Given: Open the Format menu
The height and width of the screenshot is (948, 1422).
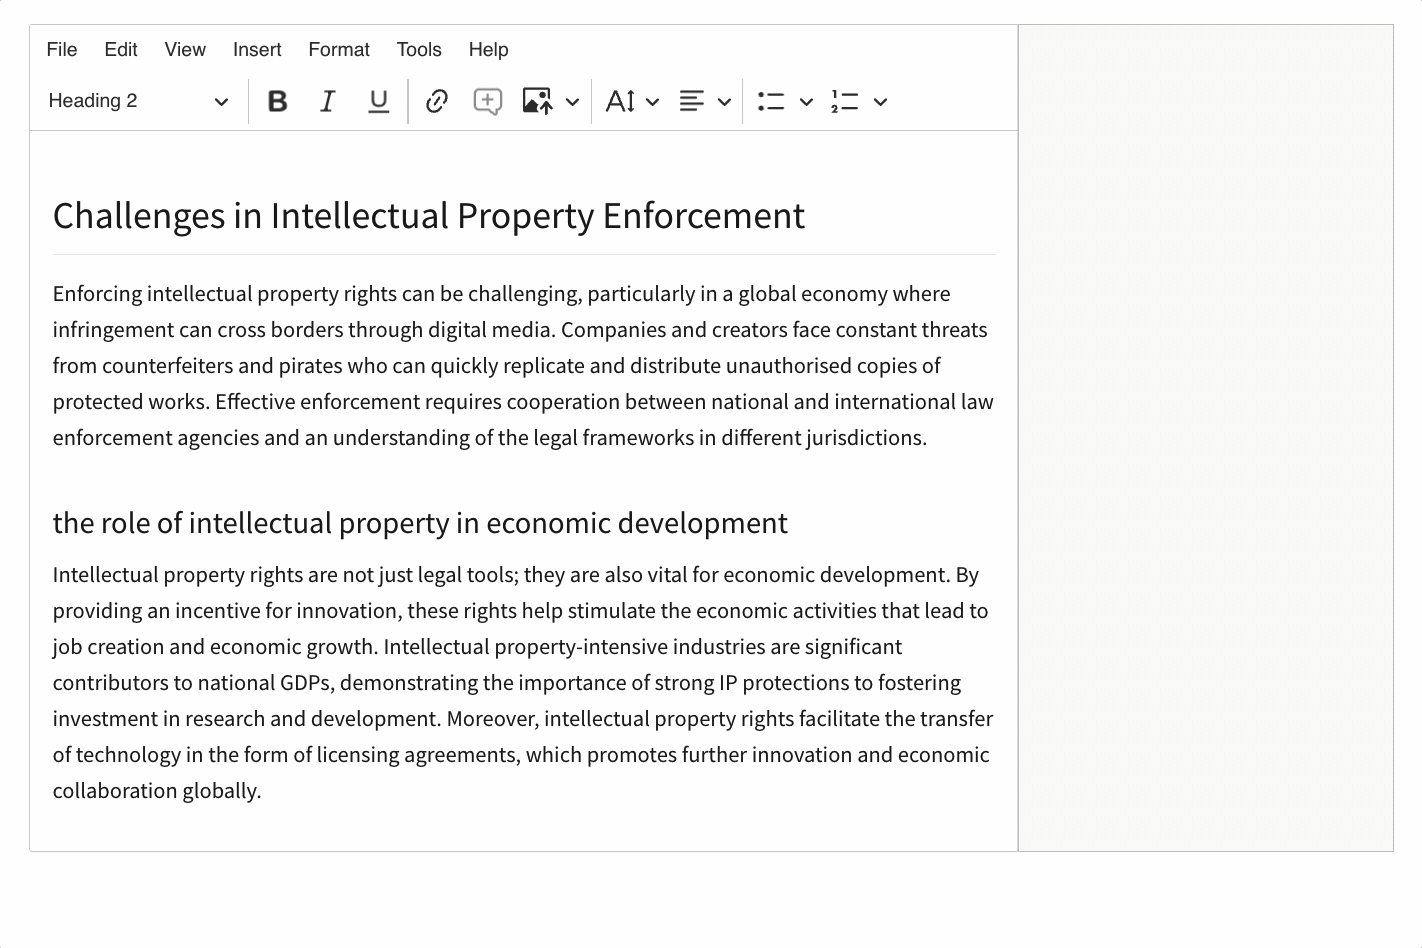Looking at the screenshot, I should pyautogui.click(x=339, y=50).
